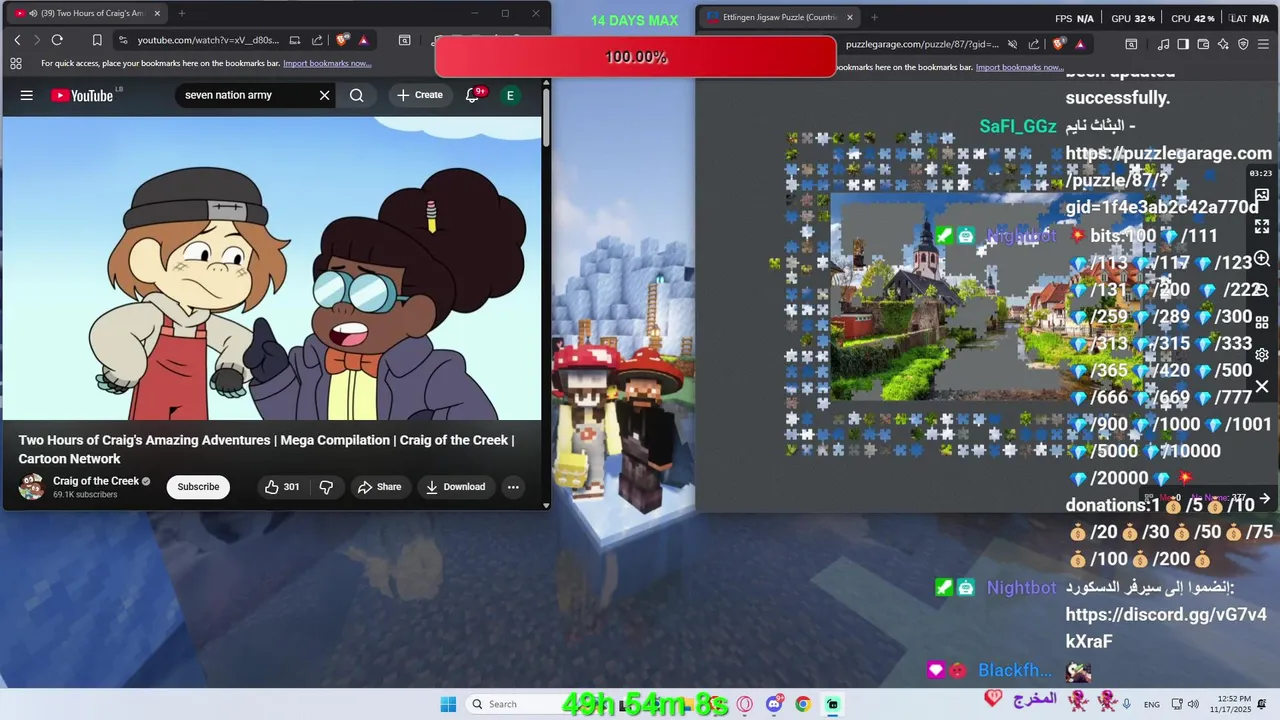
Task: Like the Craig of the Creek video
Action: pyautogui.click(x=282, y=487)
